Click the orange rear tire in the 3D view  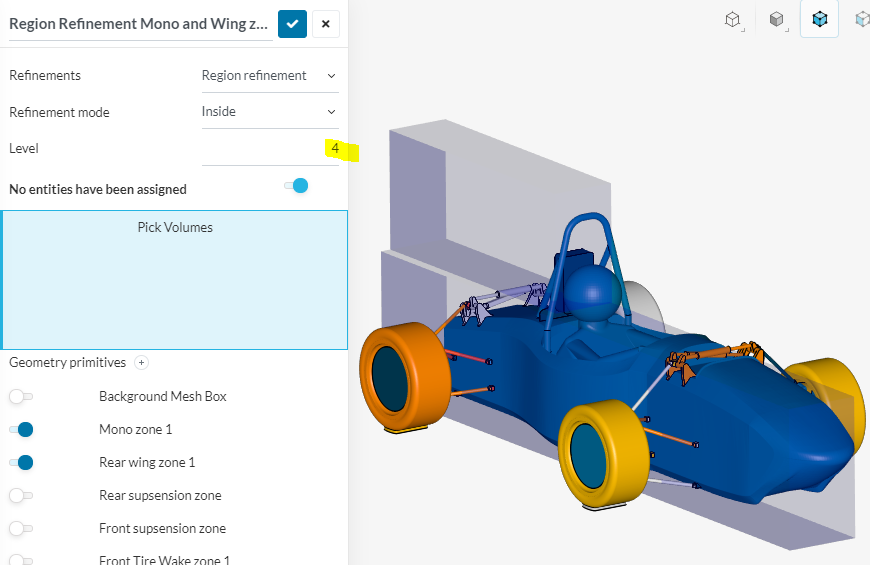(404, 377)
